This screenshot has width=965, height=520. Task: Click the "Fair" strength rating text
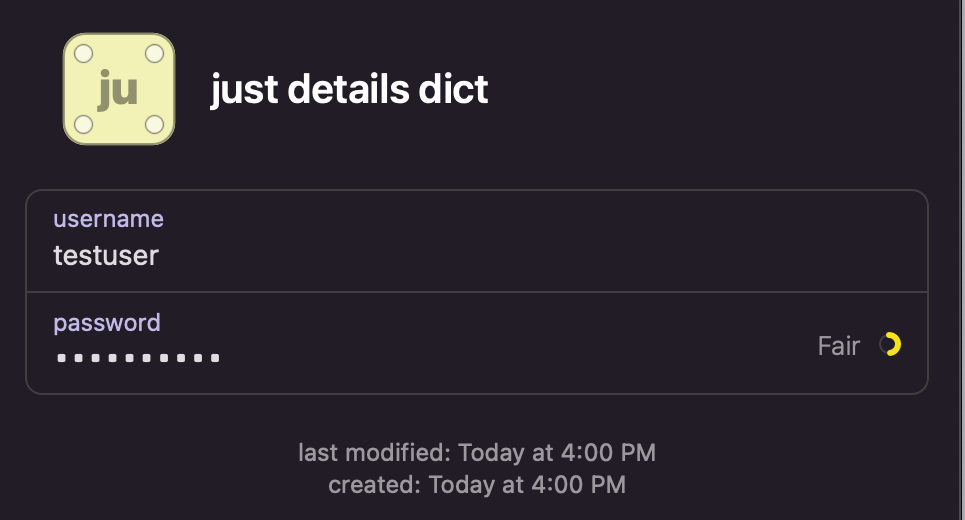838,346
